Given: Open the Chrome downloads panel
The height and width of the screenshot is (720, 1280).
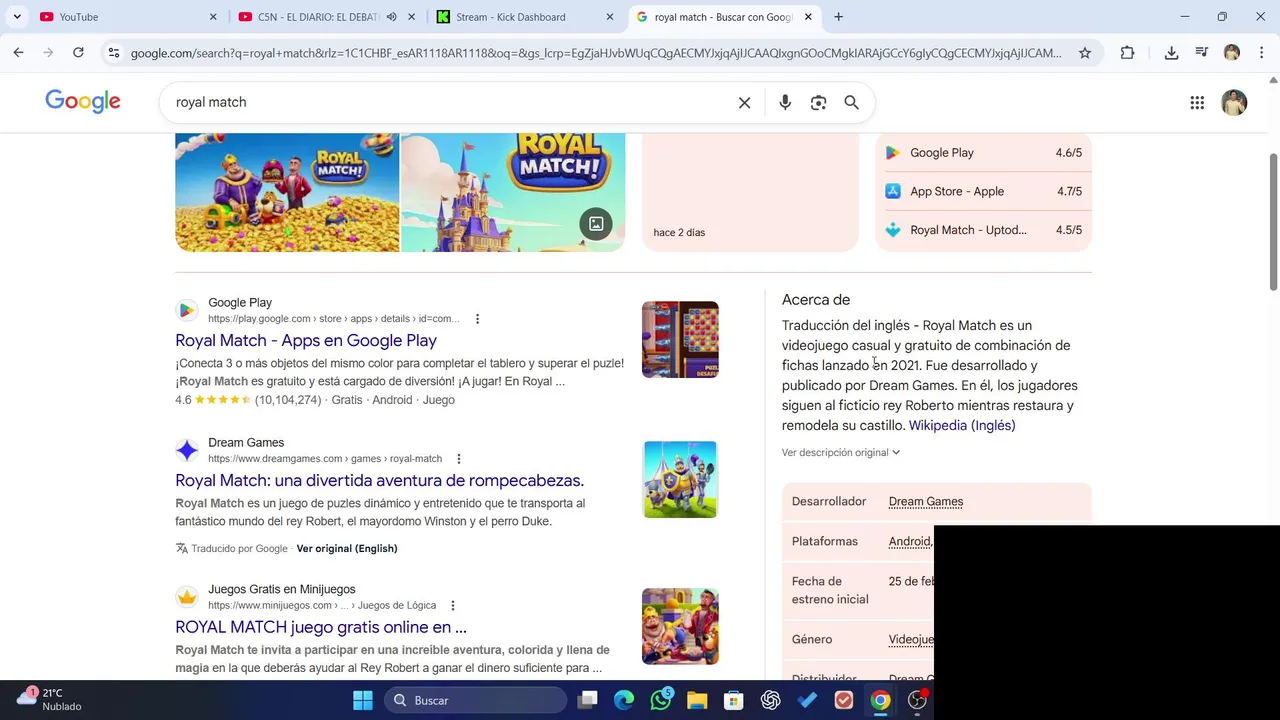Looking at the screenshot, I should click(1171, 53).
